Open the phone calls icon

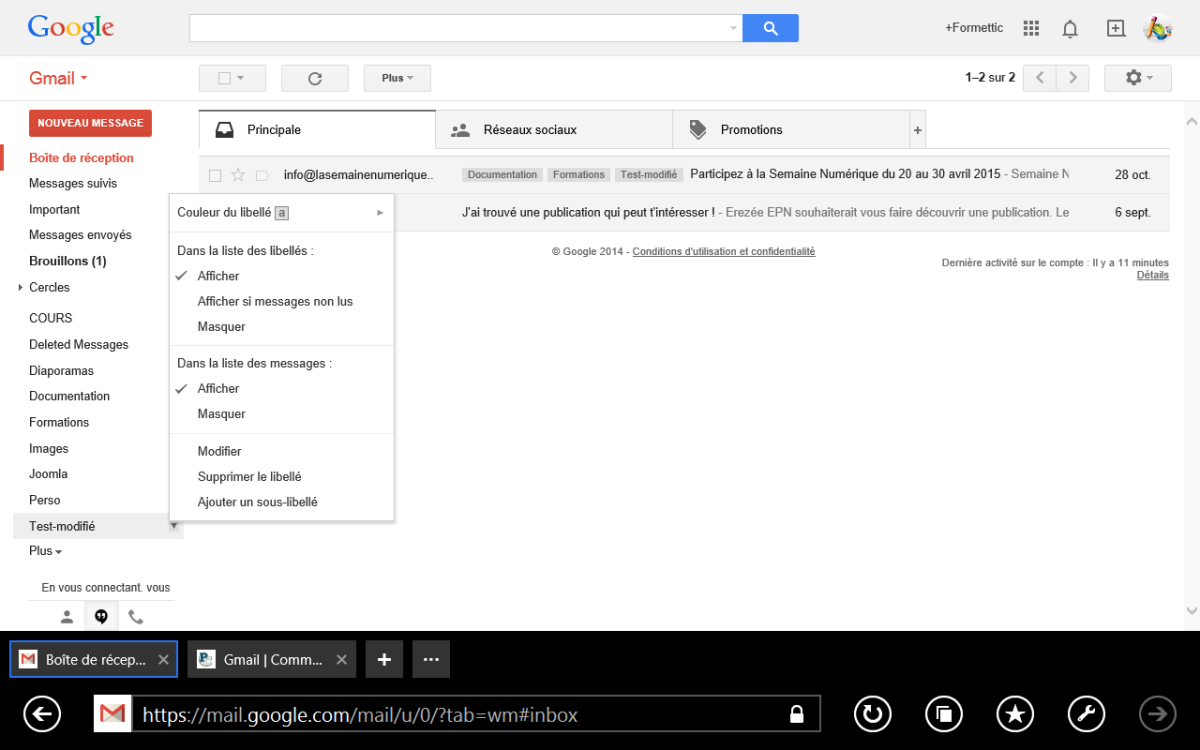tap(135, 617)
